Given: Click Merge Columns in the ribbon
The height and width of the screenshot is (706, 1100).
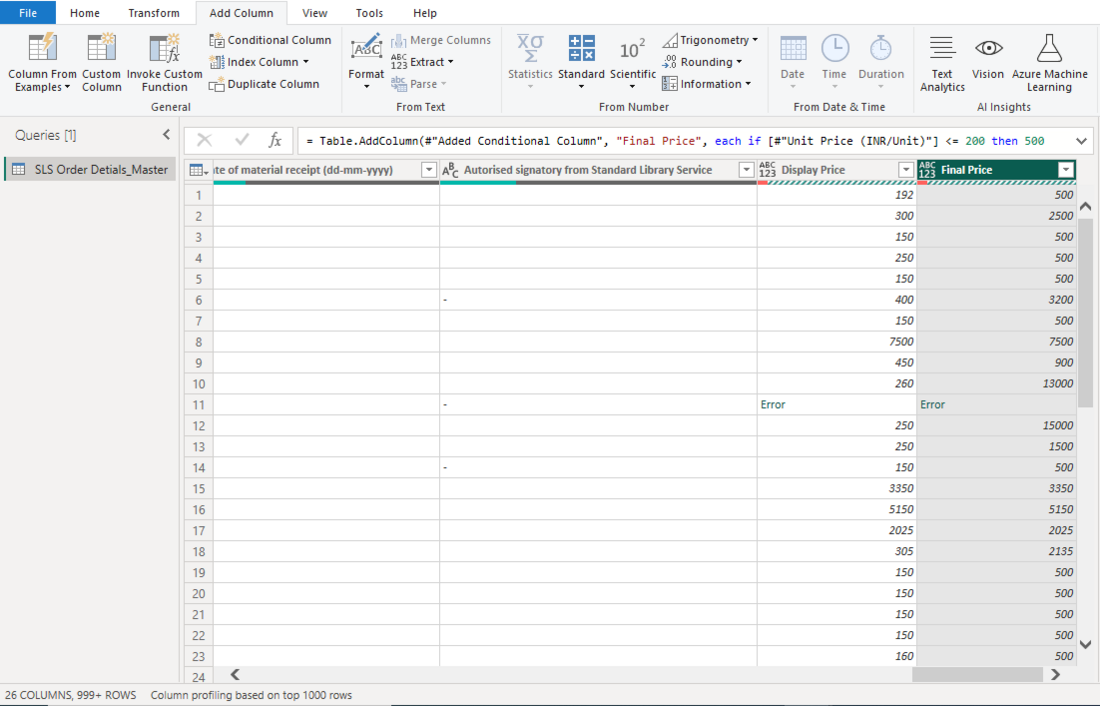Looking at the screenshot, I should (x=441, y=39).
